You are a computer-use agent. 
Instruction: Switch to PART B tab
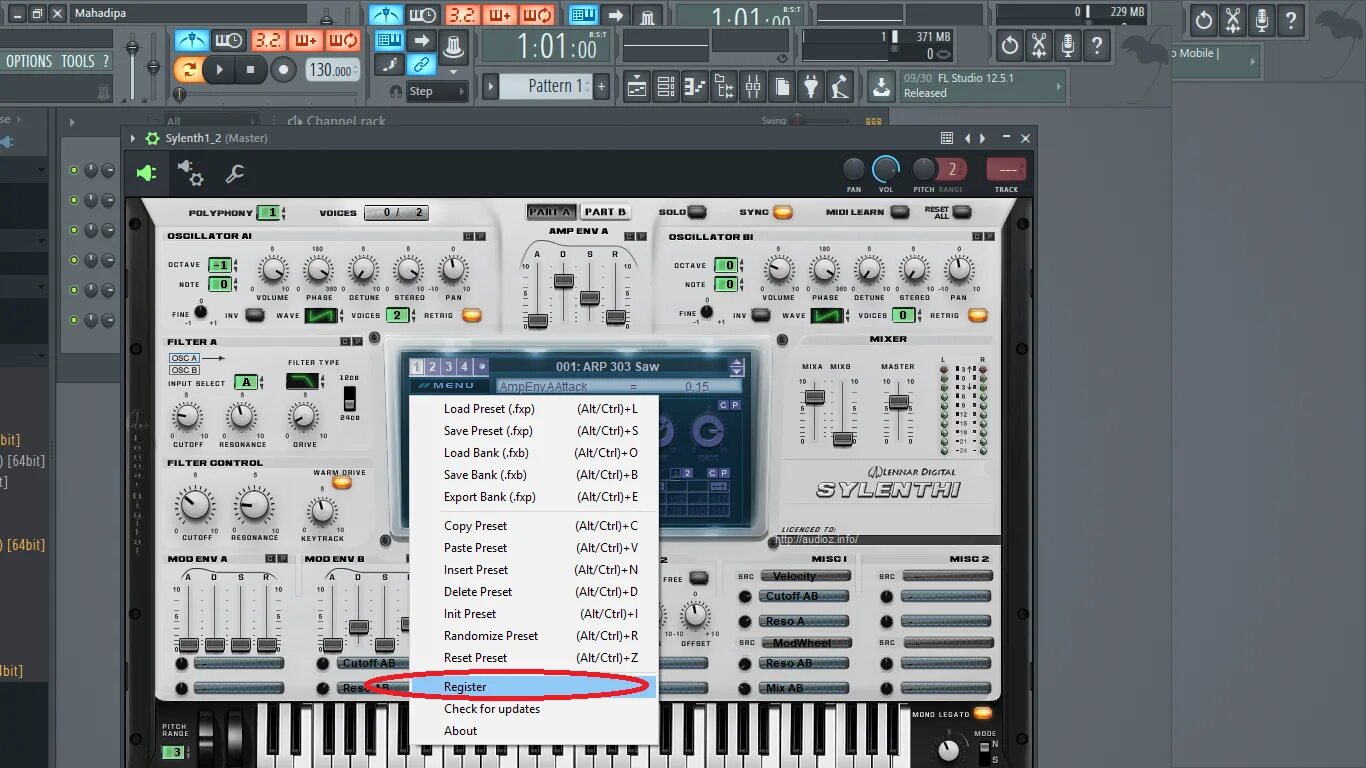point(605,212)
